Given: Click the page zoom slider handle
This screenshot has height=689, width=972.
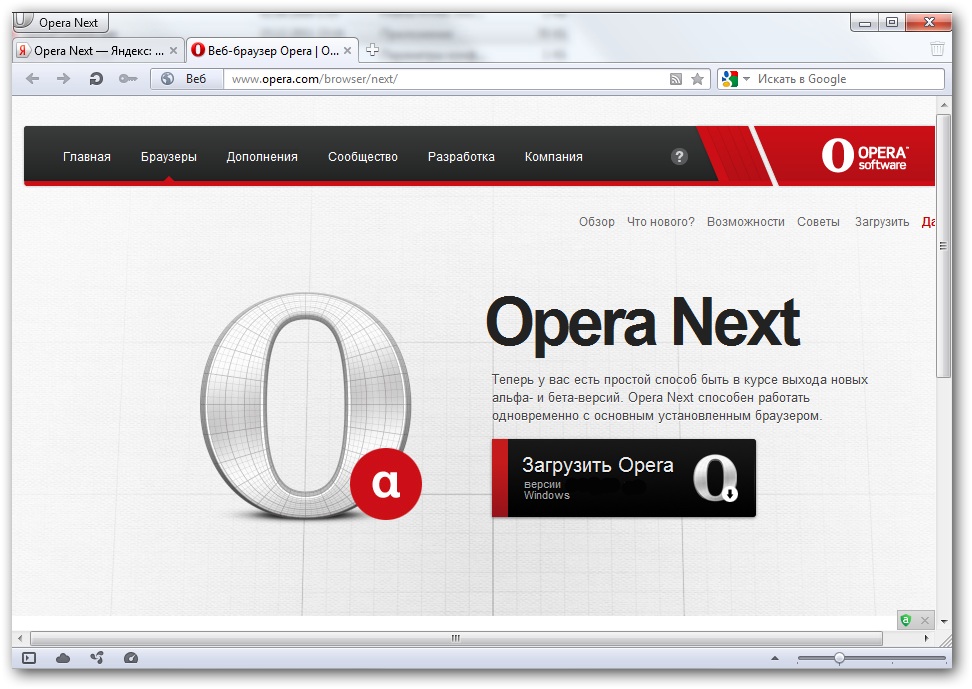Looking at the screenshot, I should pos(839,658).
